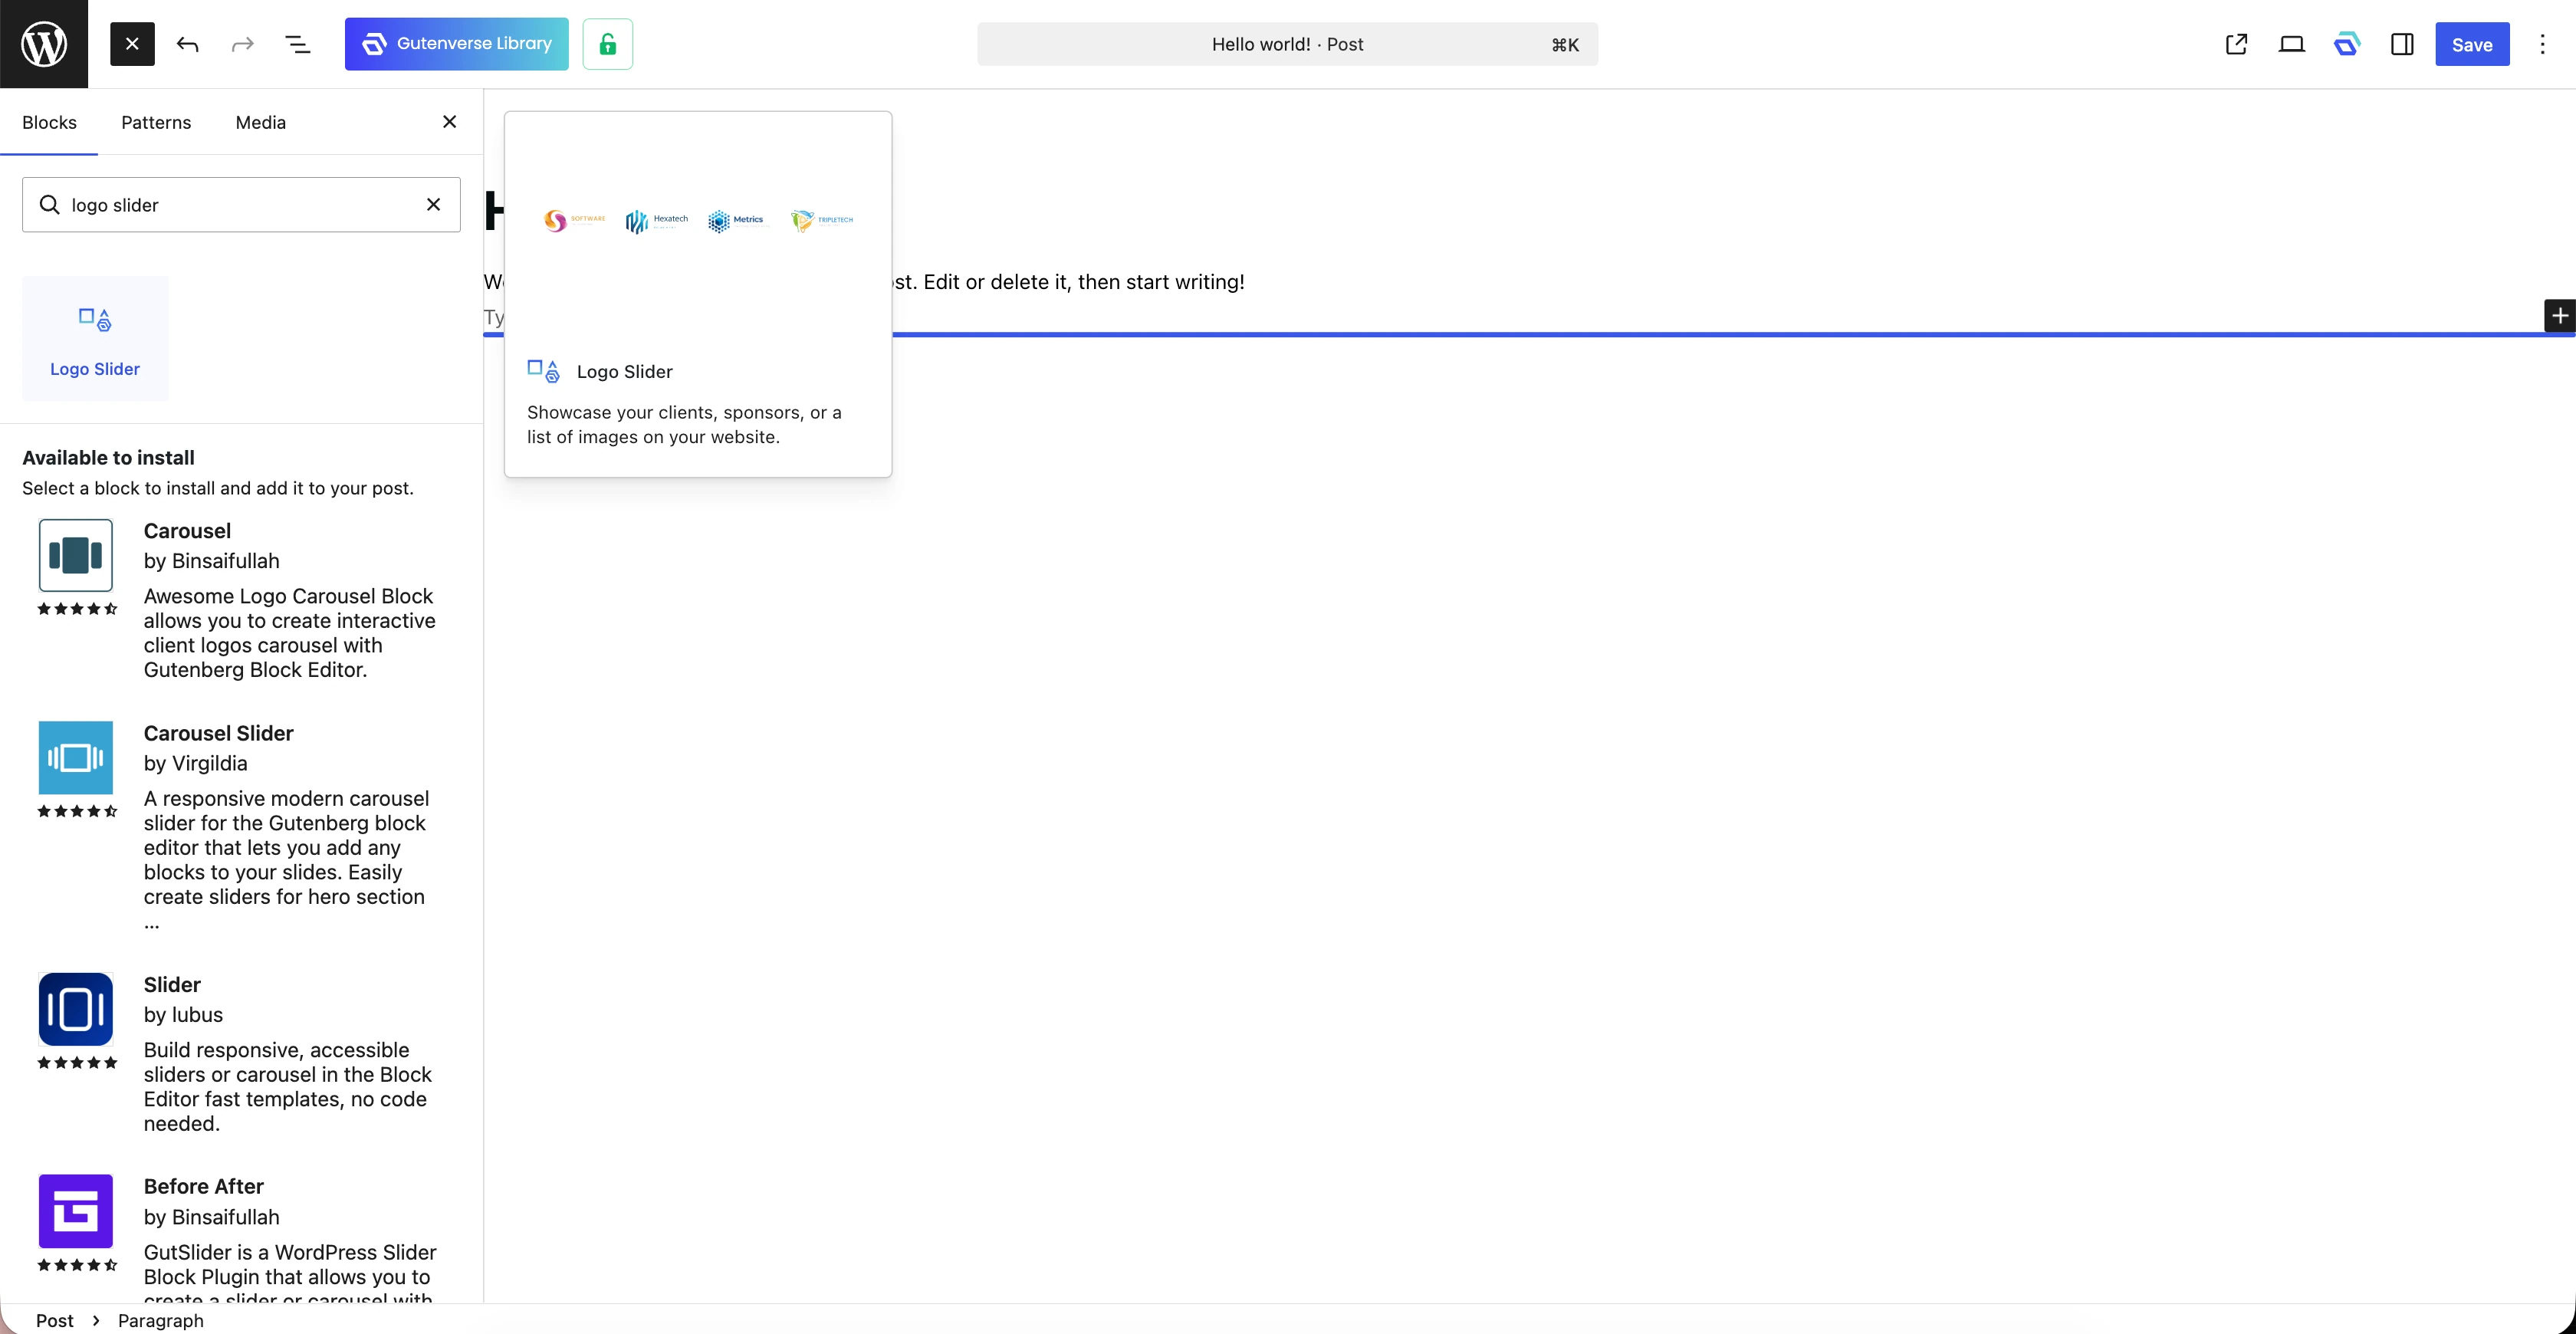View the post in new tab
Image resolution: width=2576 pixels, height=1334 pixels.
point(2237,44)
